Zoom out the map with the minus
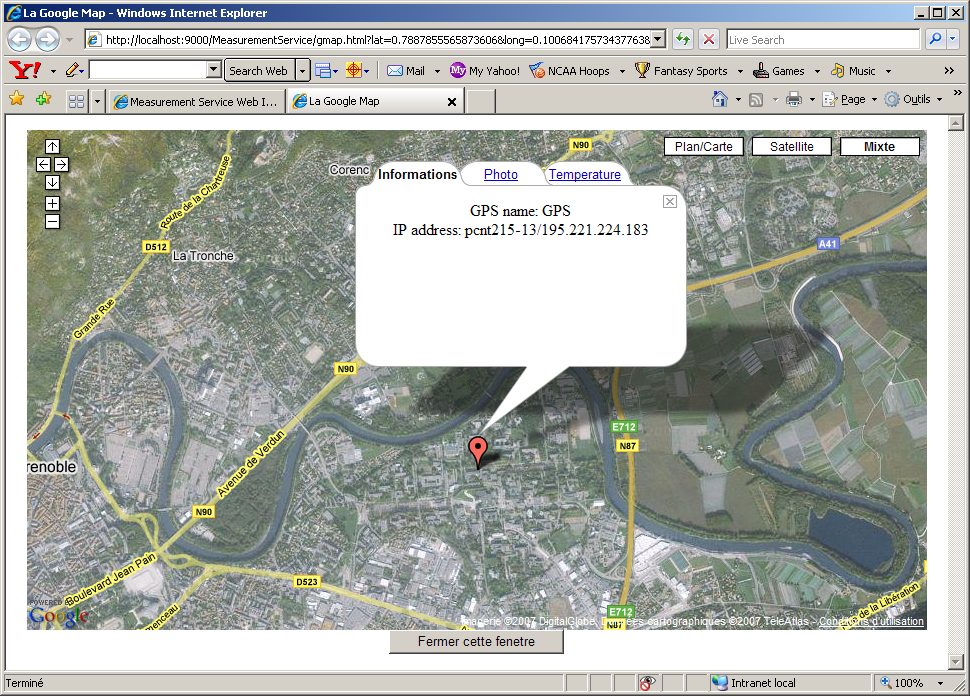970x696 pixels. [53, 221]
